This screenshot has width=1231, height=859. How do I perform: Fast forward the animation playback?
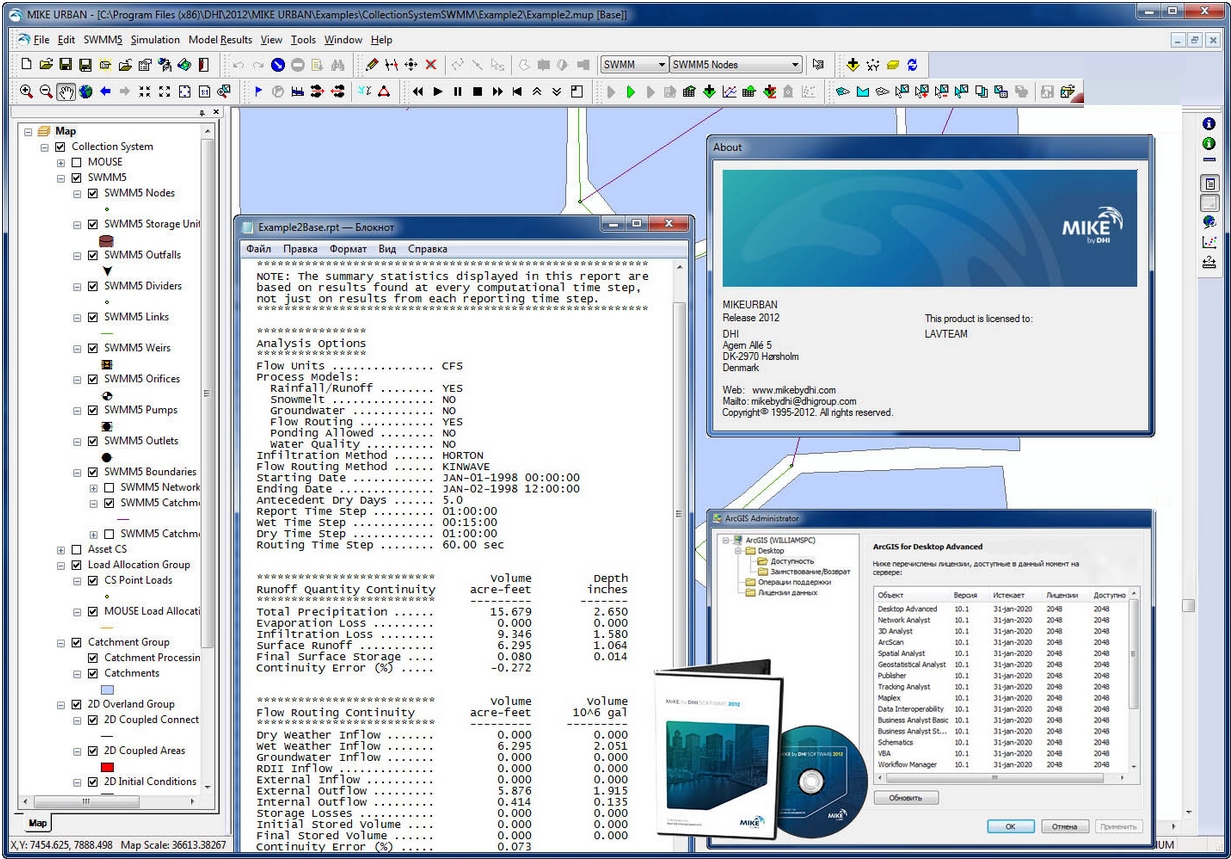tap(497, 92)
